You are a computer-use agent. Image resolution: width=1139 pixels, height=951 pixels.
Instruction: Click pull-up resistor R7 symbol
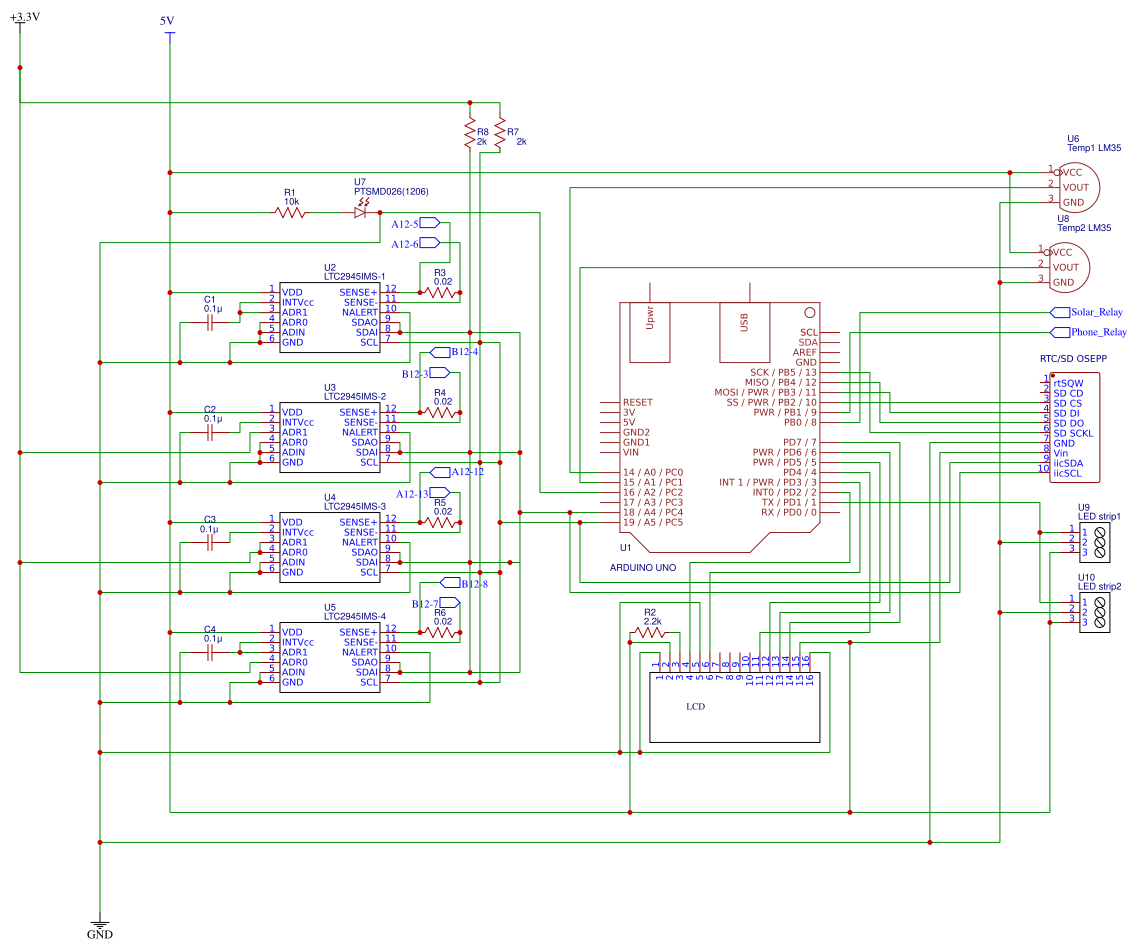500,134
